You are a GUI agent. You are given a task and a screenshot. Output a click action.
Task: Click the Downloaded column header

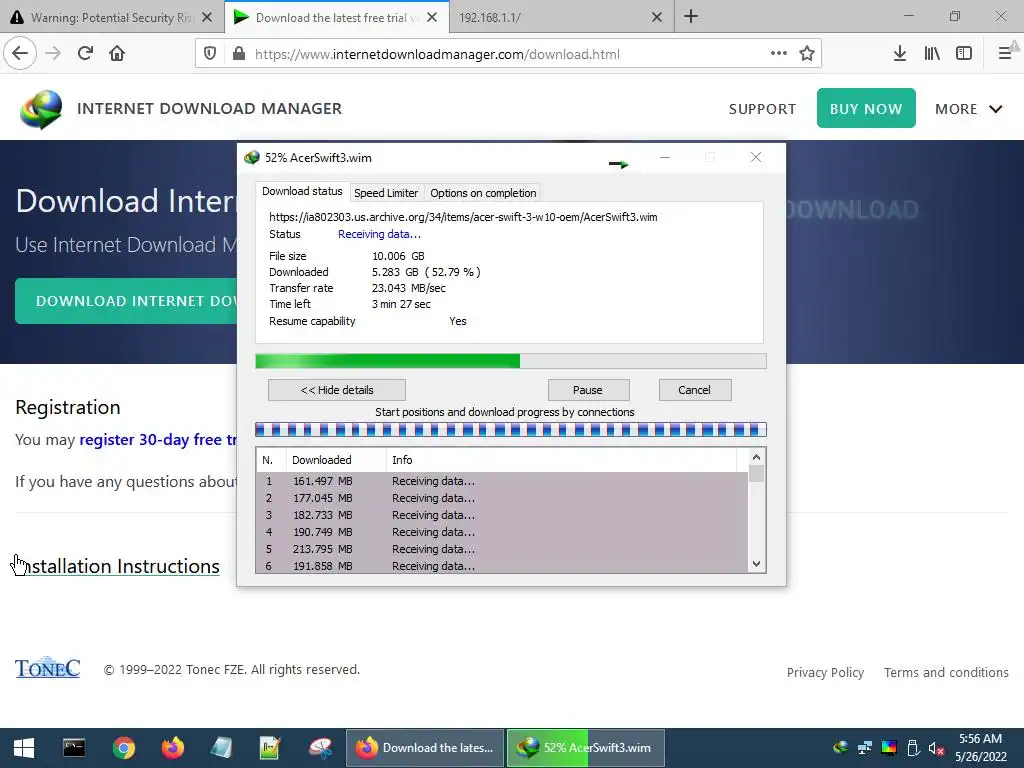336,460
